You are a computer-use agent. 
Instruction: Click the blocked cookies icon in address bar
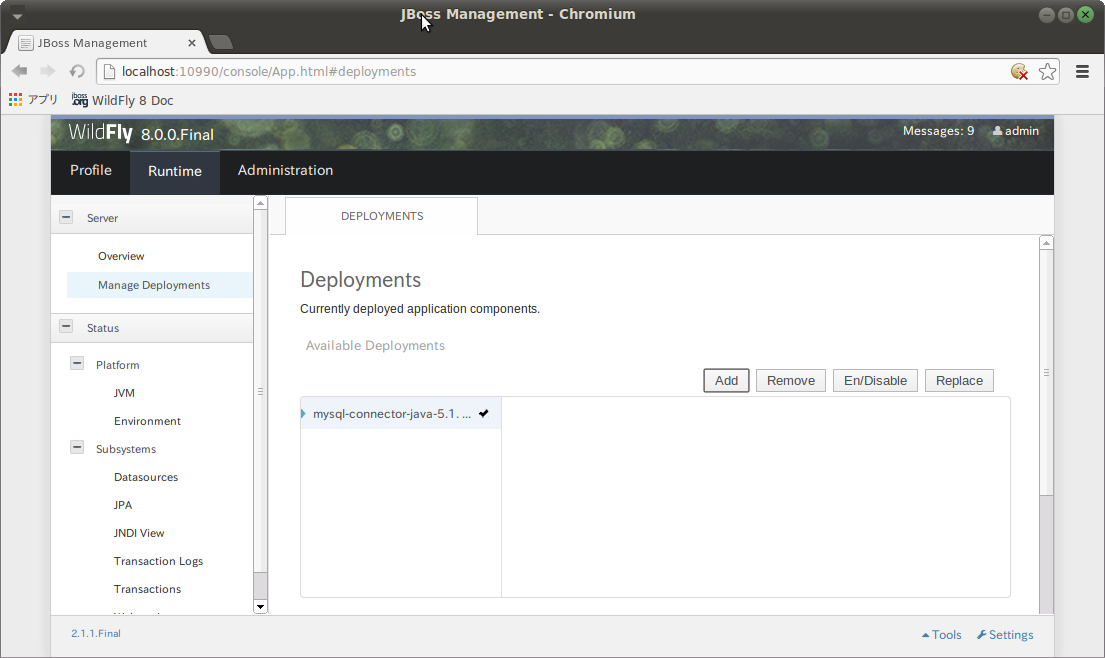[1019, 72]
